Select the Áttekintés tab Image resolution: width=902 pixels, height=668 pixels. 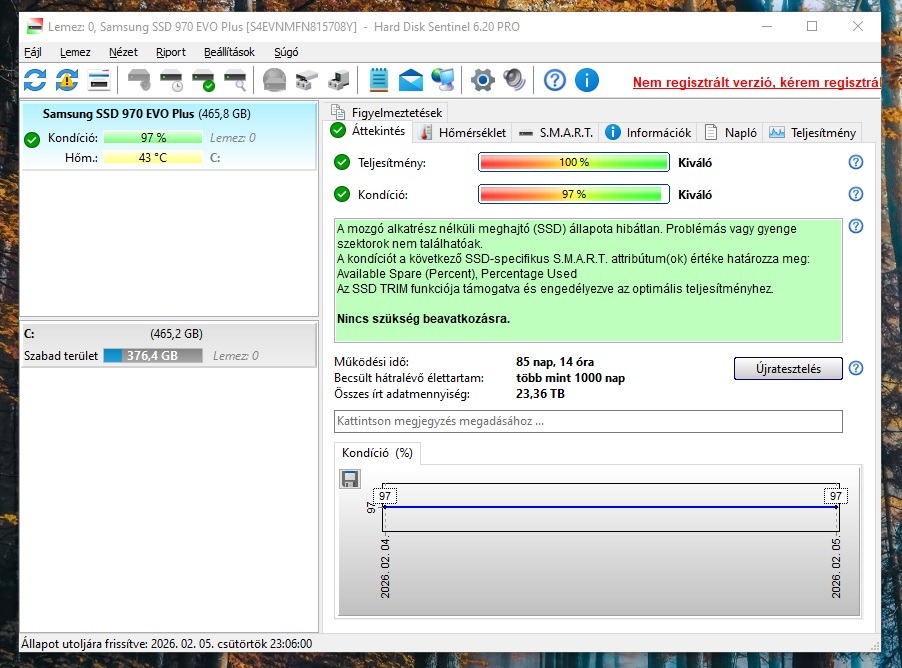[x=368, y=131]
